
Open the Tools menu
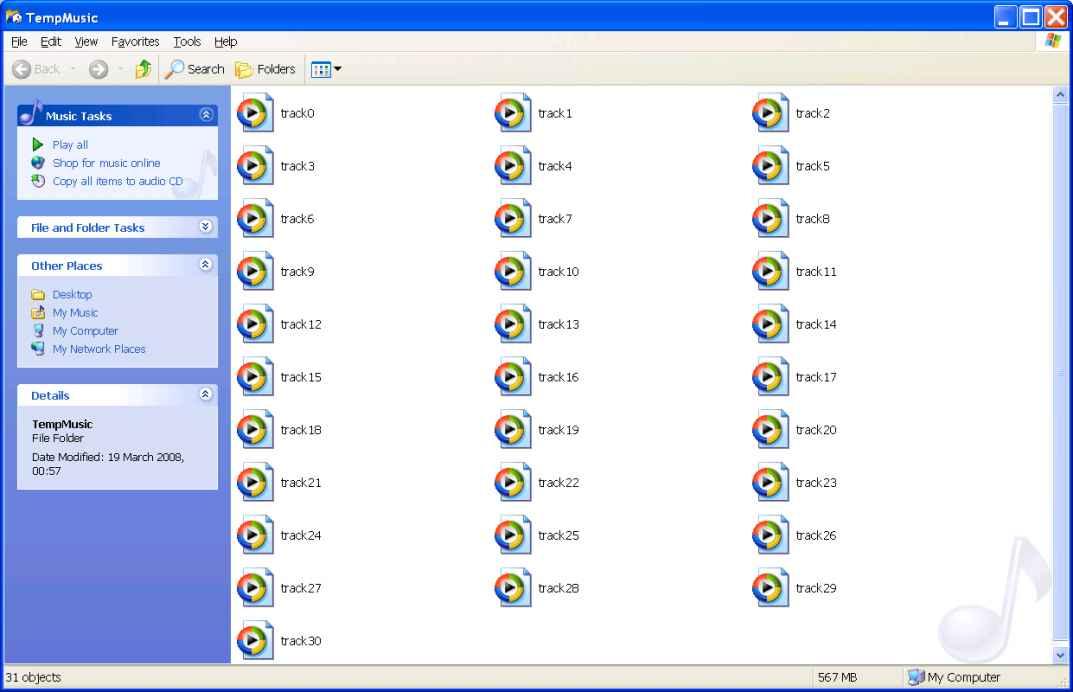[x=187, y=41]
